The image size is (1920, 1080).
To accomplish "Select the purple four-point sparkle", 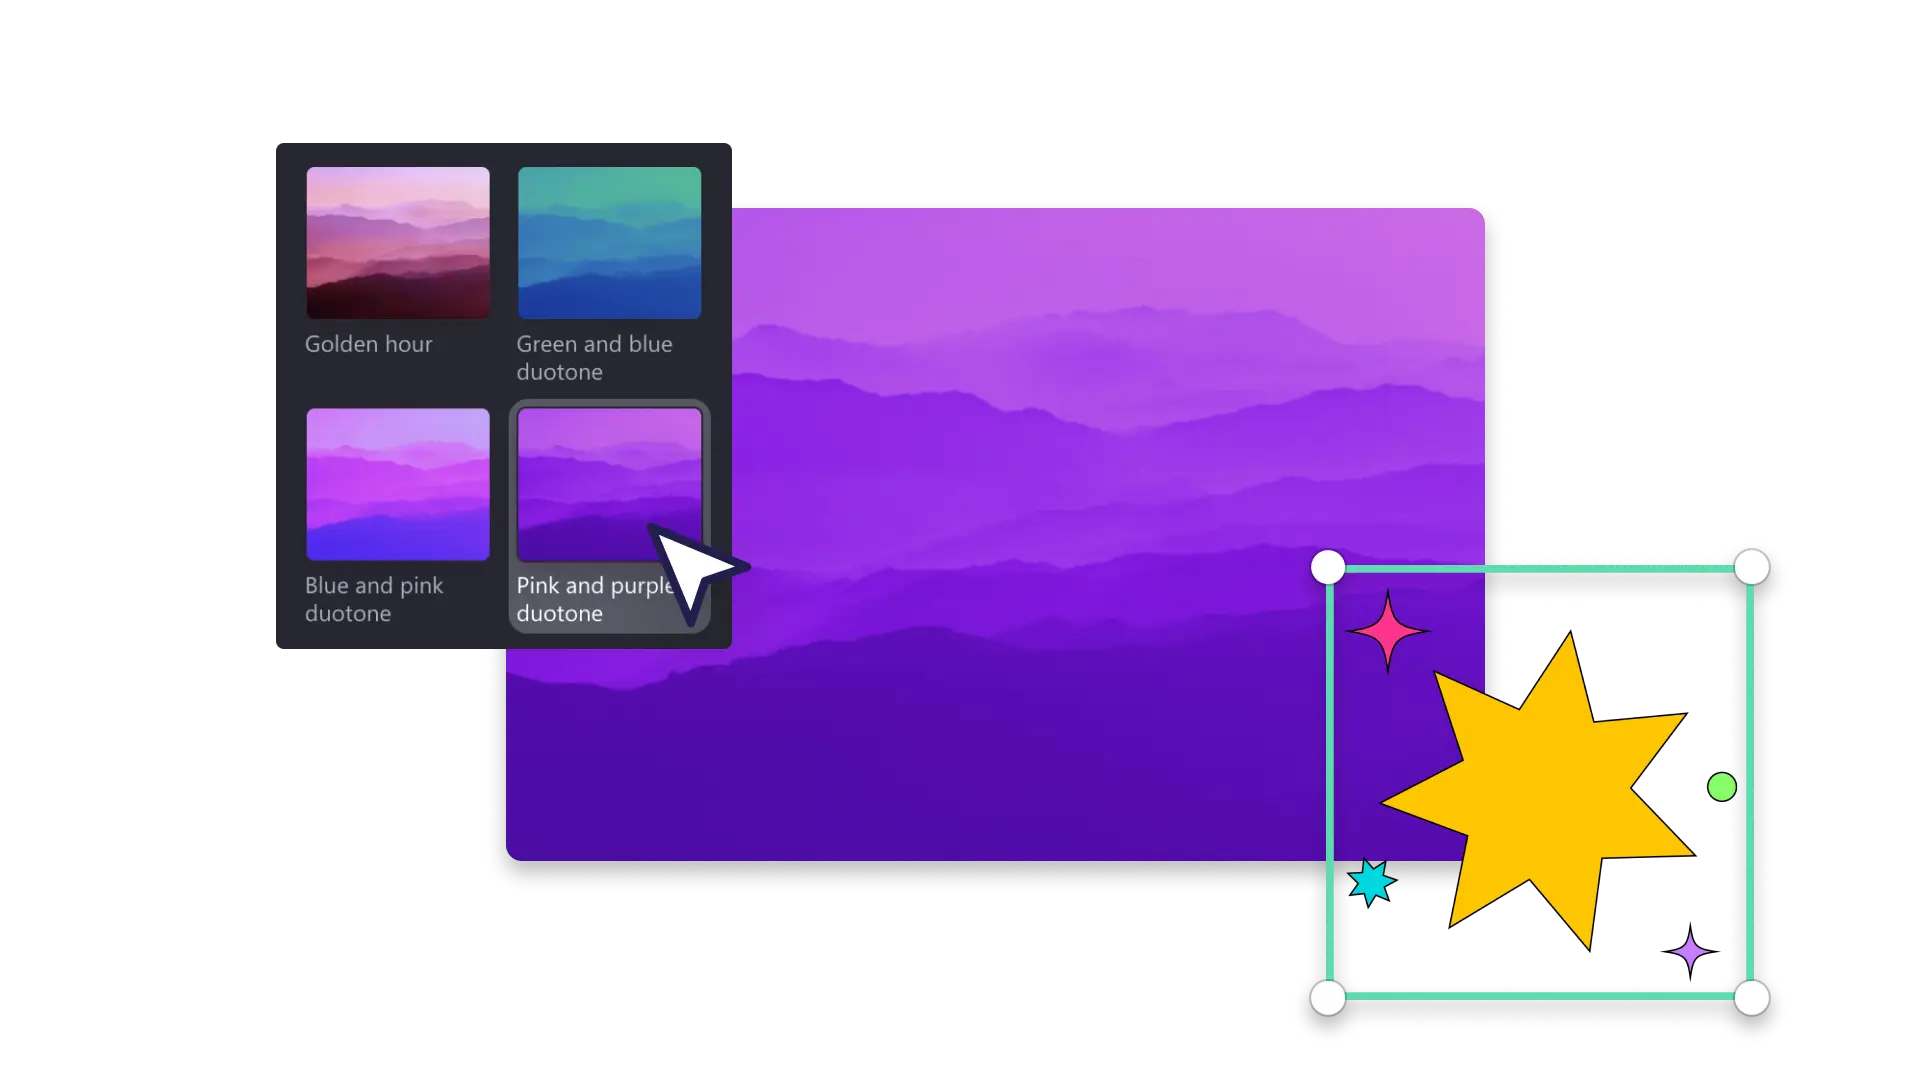I will [x=1690, y=951].
